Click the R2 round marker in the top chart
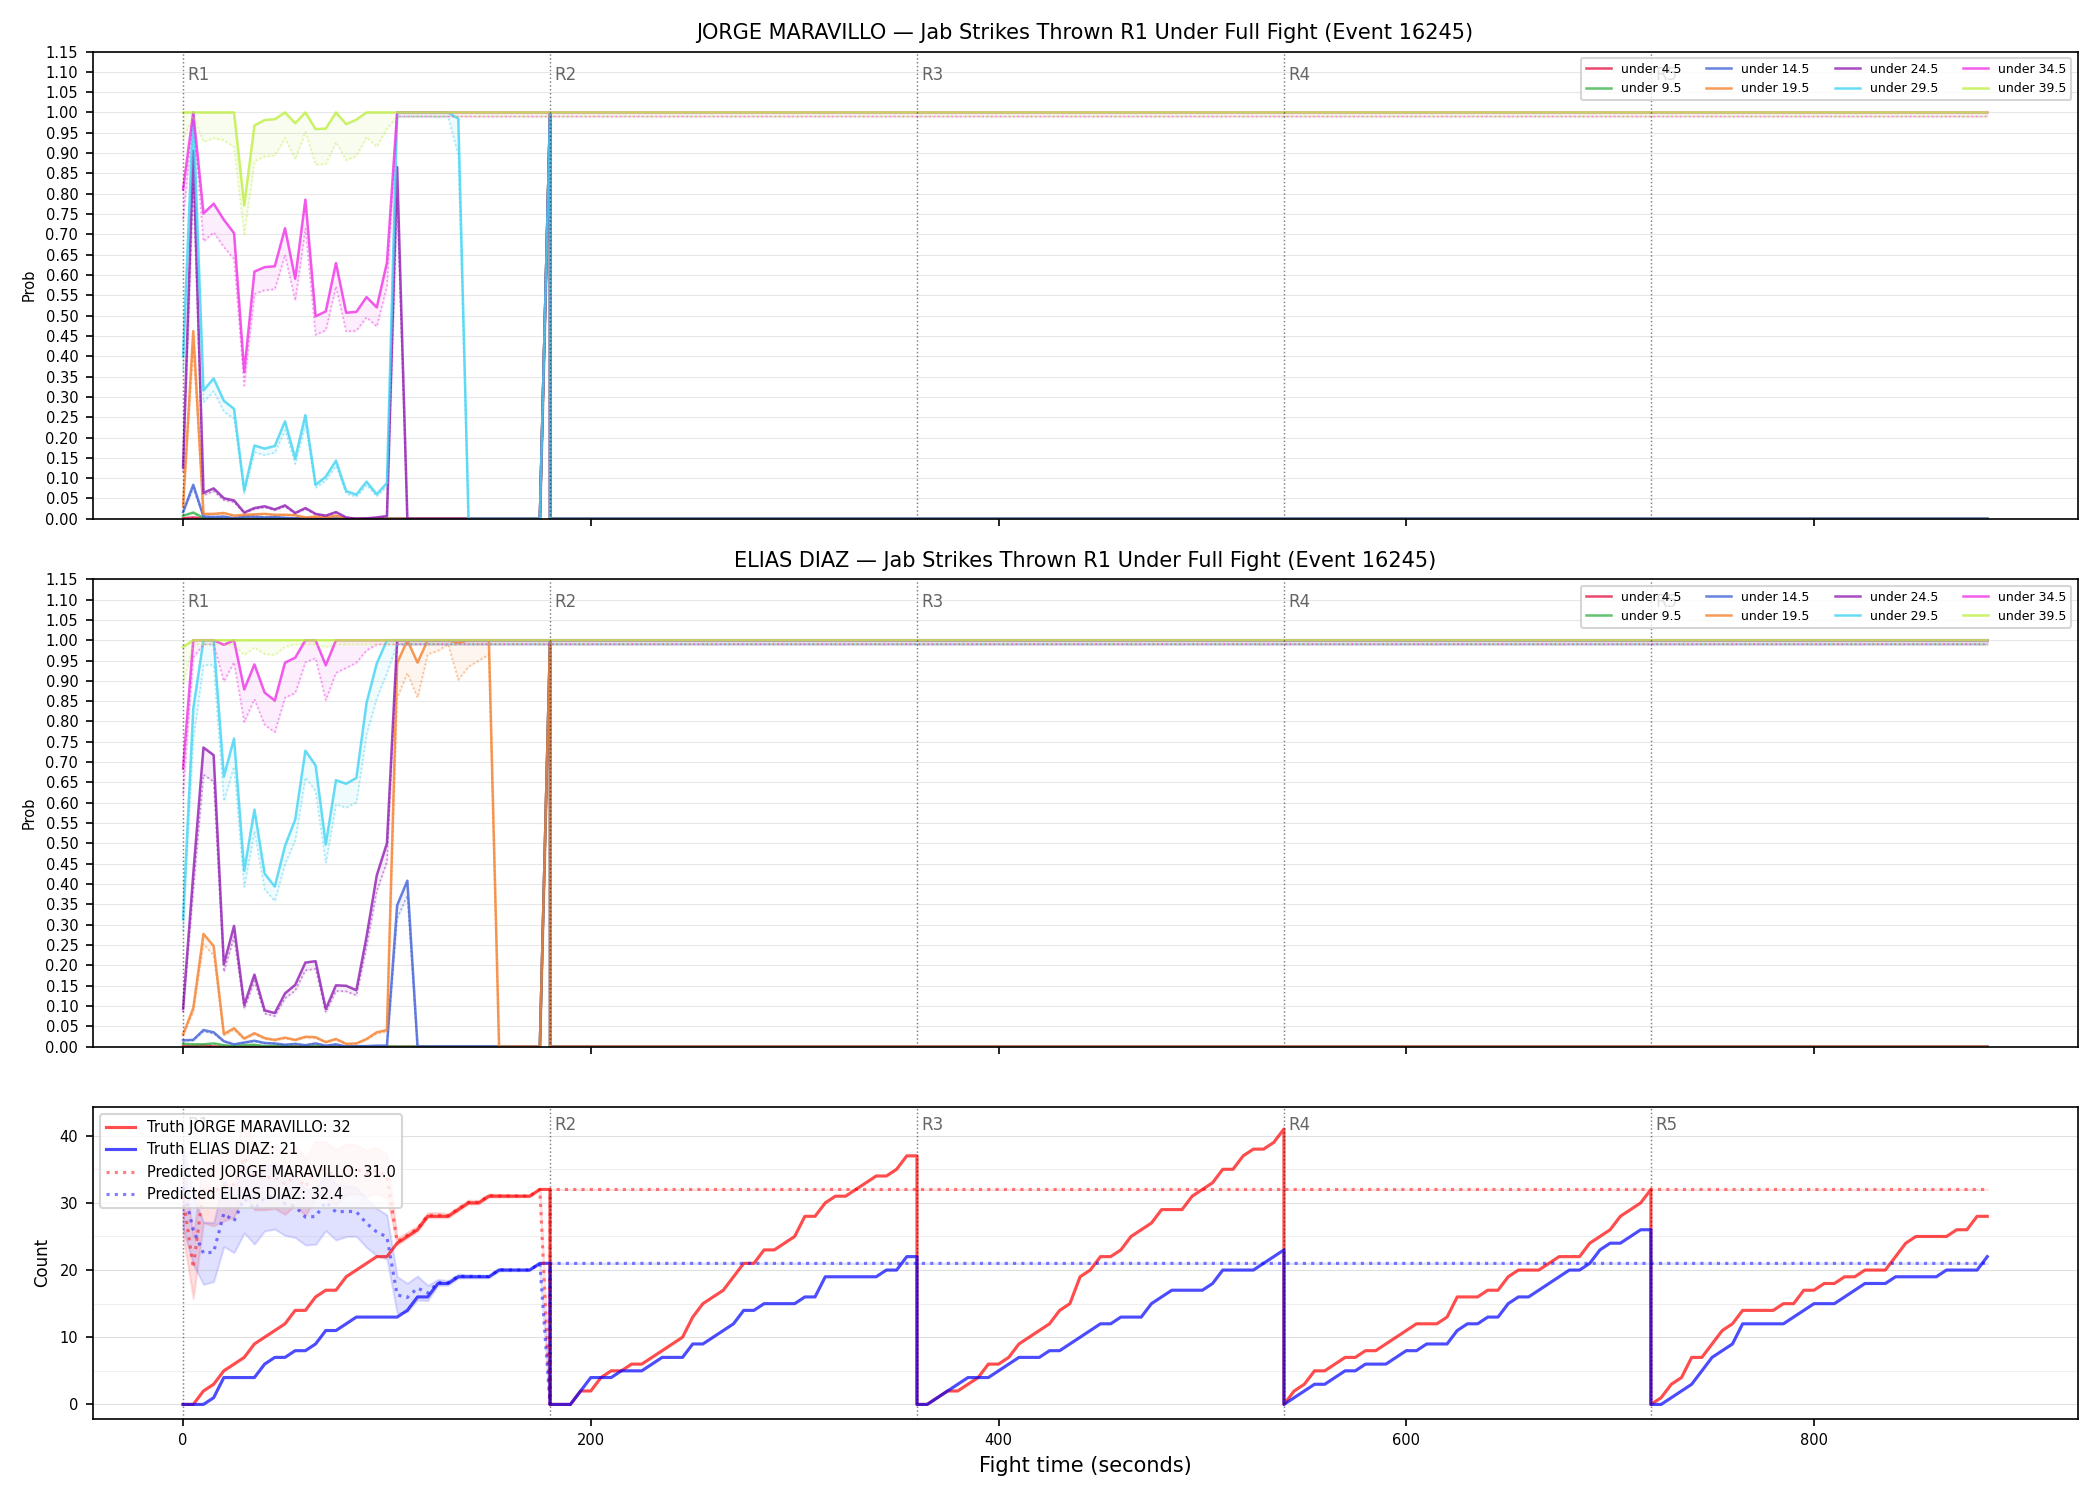 pyautogui.click(x=565, y=74)
